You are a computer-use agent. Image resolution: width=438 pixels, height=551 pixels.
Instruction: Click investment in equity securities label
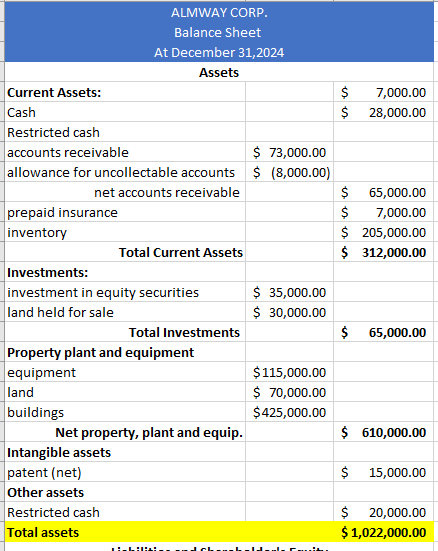(x=125, y=292)
